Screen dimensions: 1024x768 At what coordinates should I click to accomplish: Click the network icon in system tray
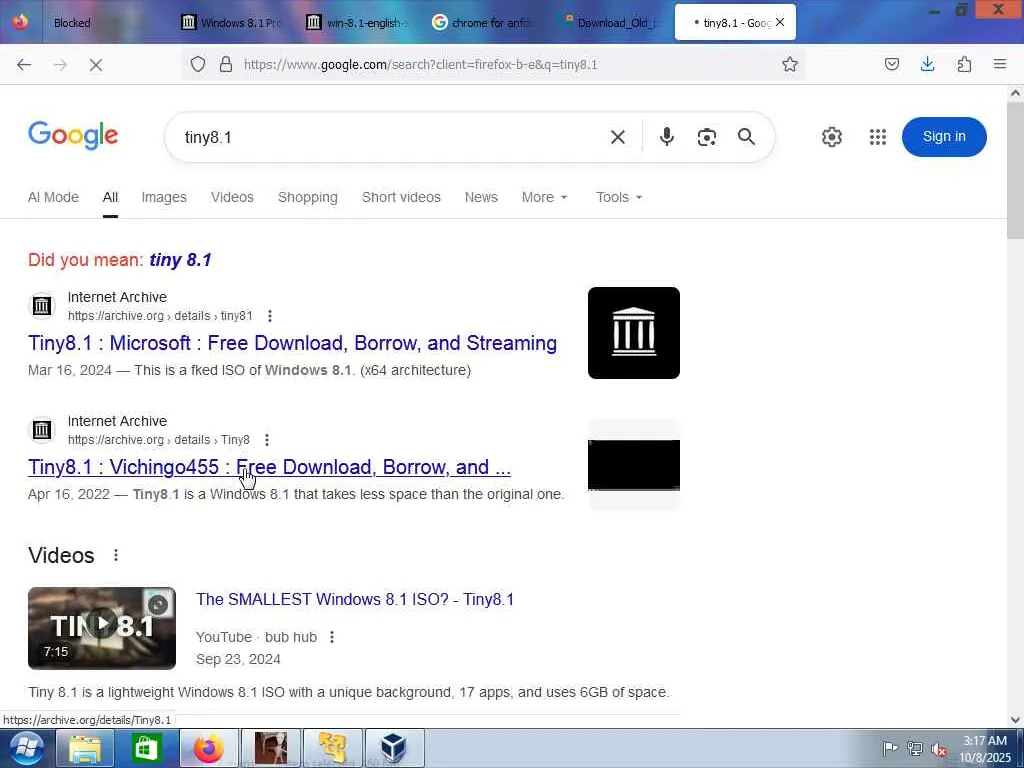click(915, 749)
